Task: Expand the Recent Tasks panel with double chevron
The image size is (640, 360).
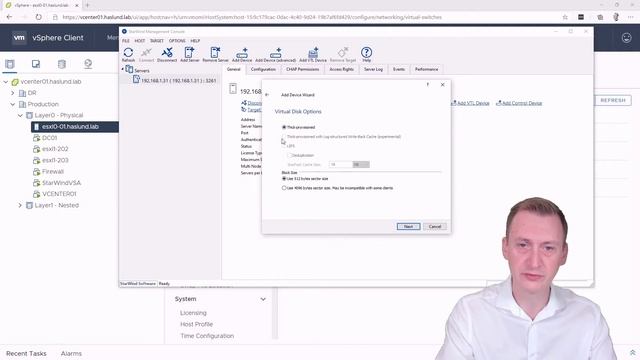Action: (633, 353)
